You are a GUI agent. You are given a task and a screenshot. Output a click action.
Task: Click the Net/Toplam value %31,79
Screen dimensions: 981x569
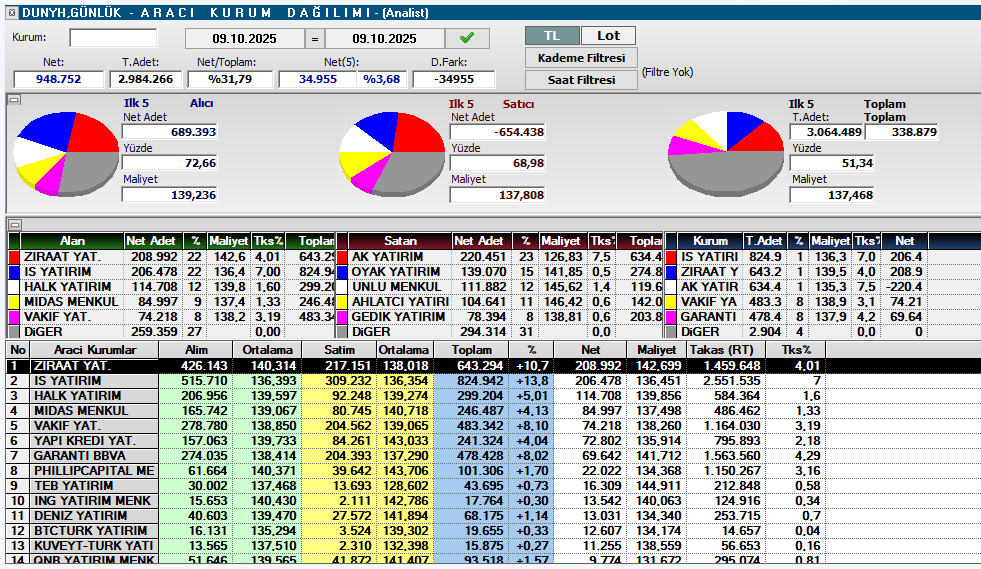(x=230, y=79)
